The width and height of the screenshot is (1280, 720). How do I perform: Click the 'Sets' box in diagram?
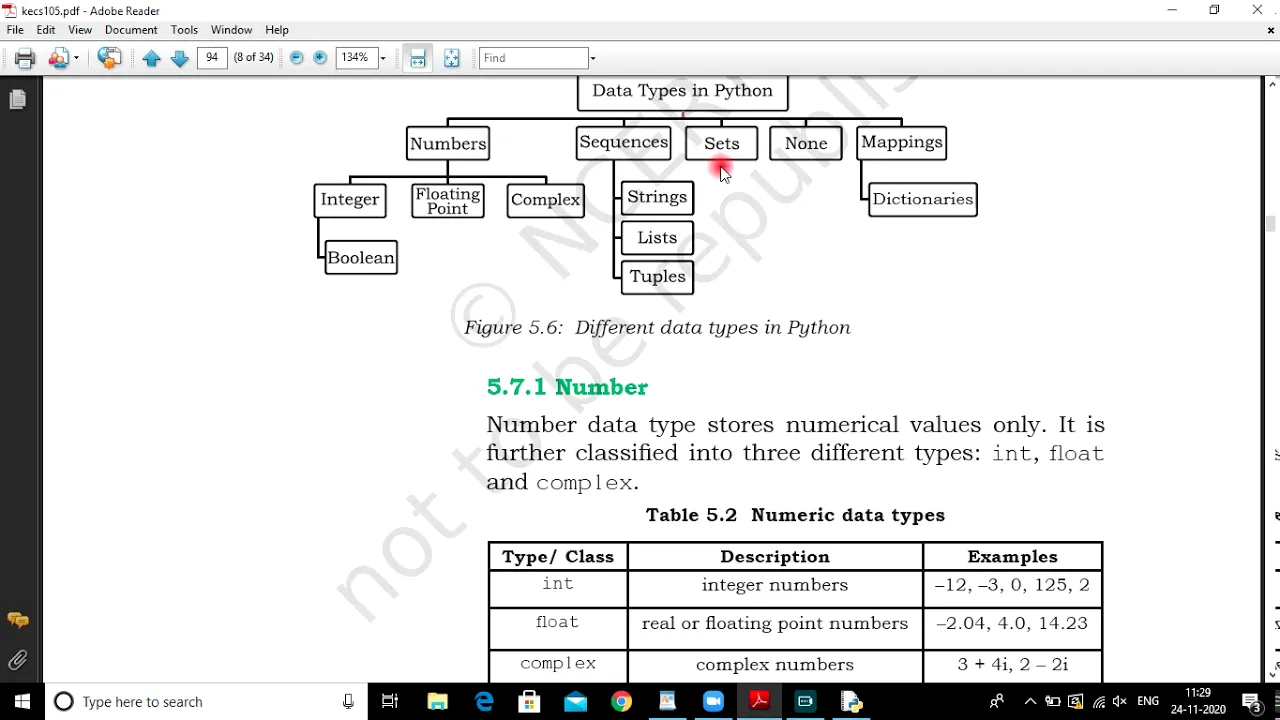722,144
